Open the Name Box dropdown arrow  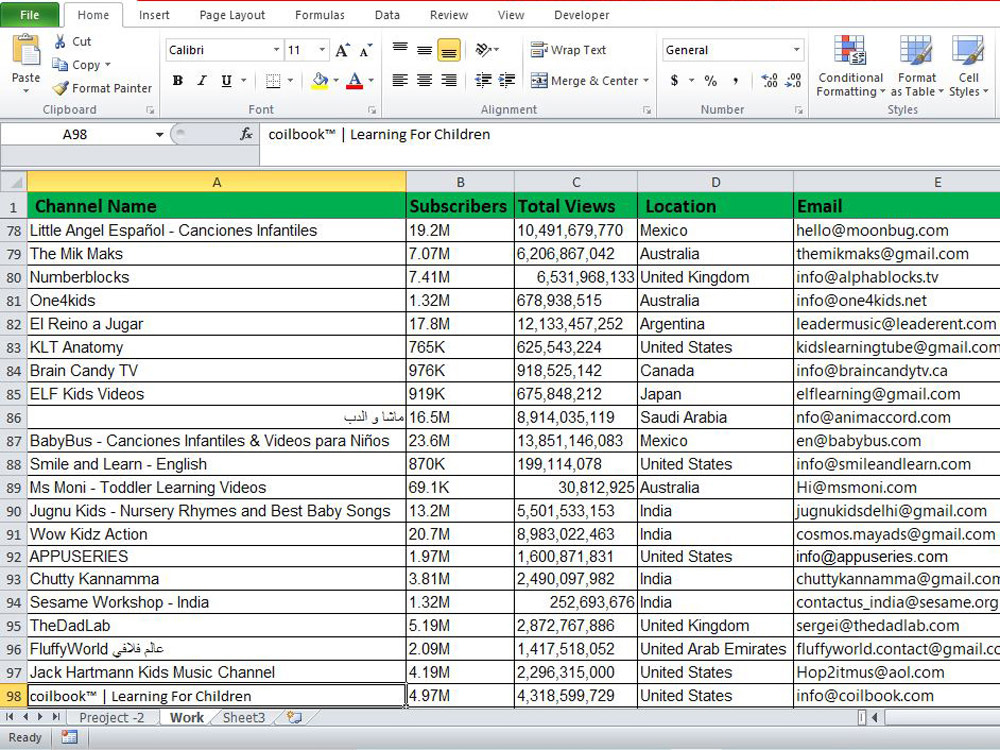[x=159, y=135]
